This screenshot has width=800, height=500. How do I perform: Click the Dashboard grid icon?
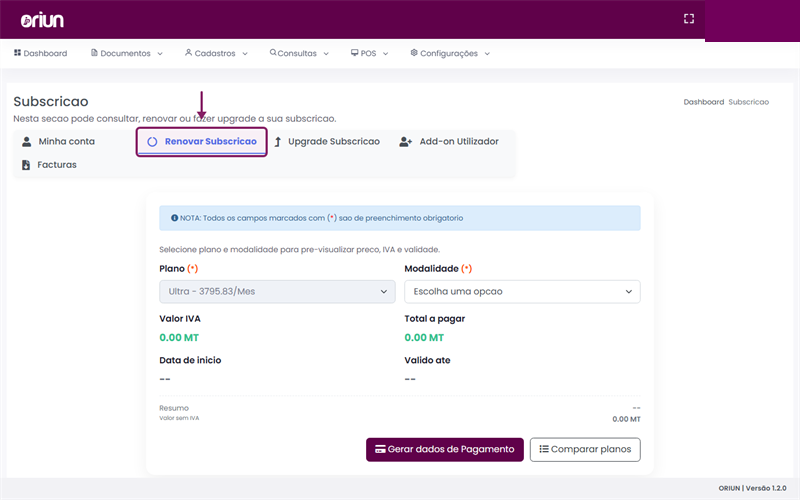17,53
